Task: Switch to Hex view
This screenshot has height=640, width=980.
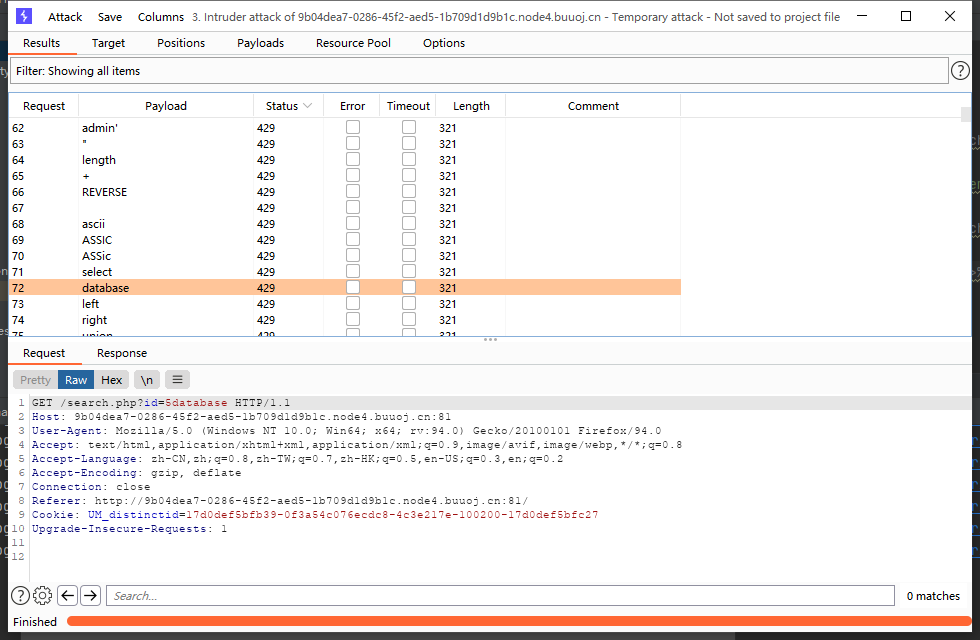Action: (x=112, y=379)
